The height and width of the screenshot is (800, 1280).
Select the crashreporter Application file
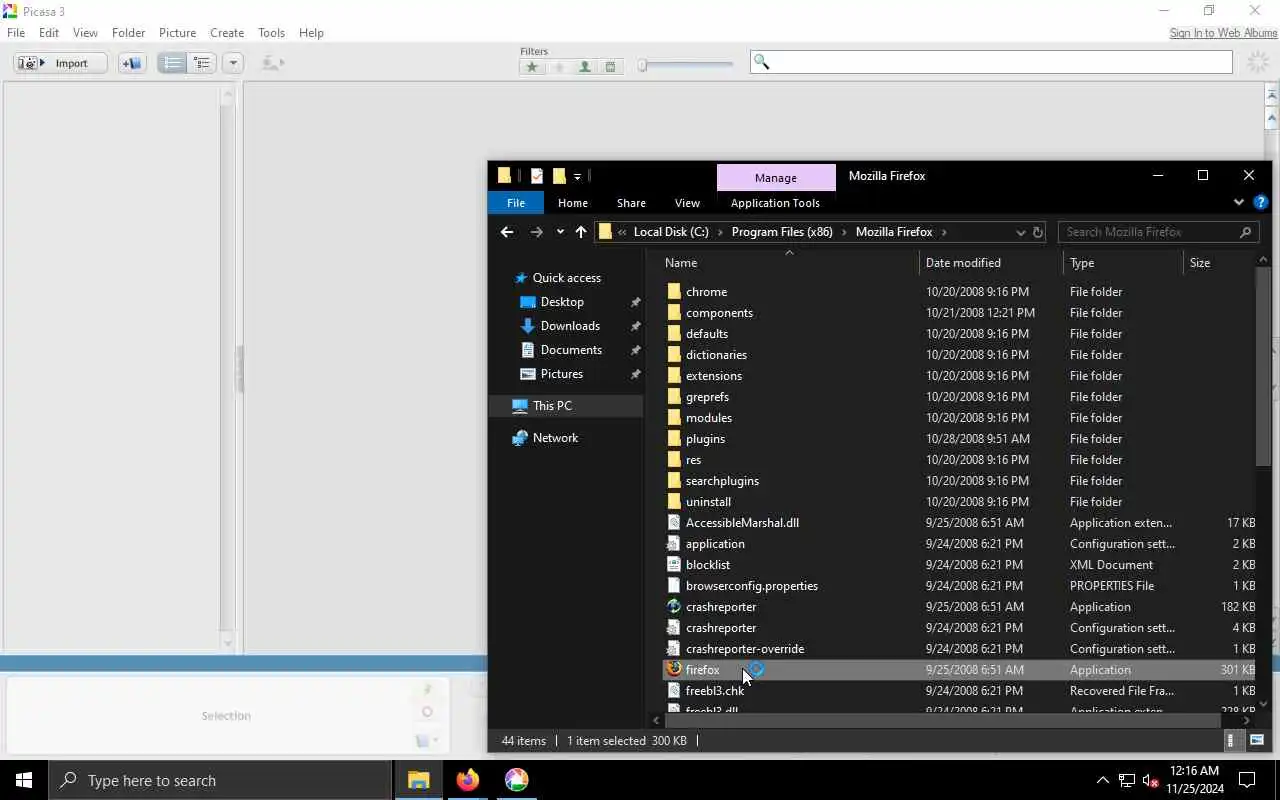(721, 607)
